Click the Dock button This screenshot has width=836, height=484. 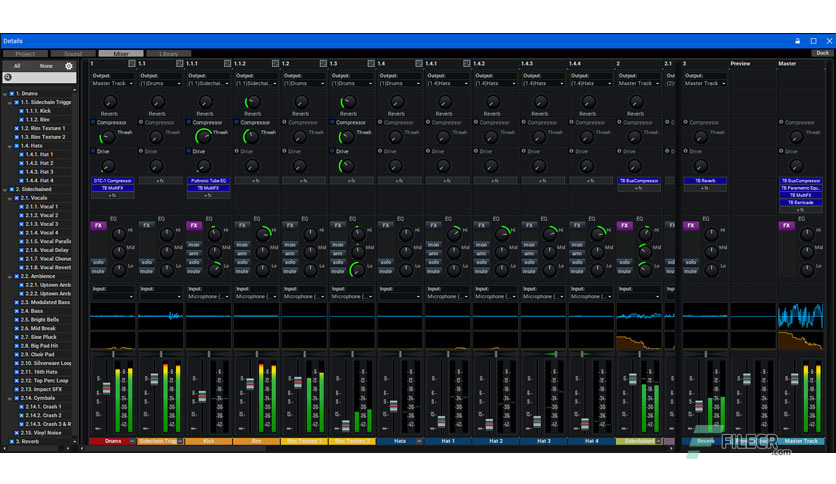823,53
